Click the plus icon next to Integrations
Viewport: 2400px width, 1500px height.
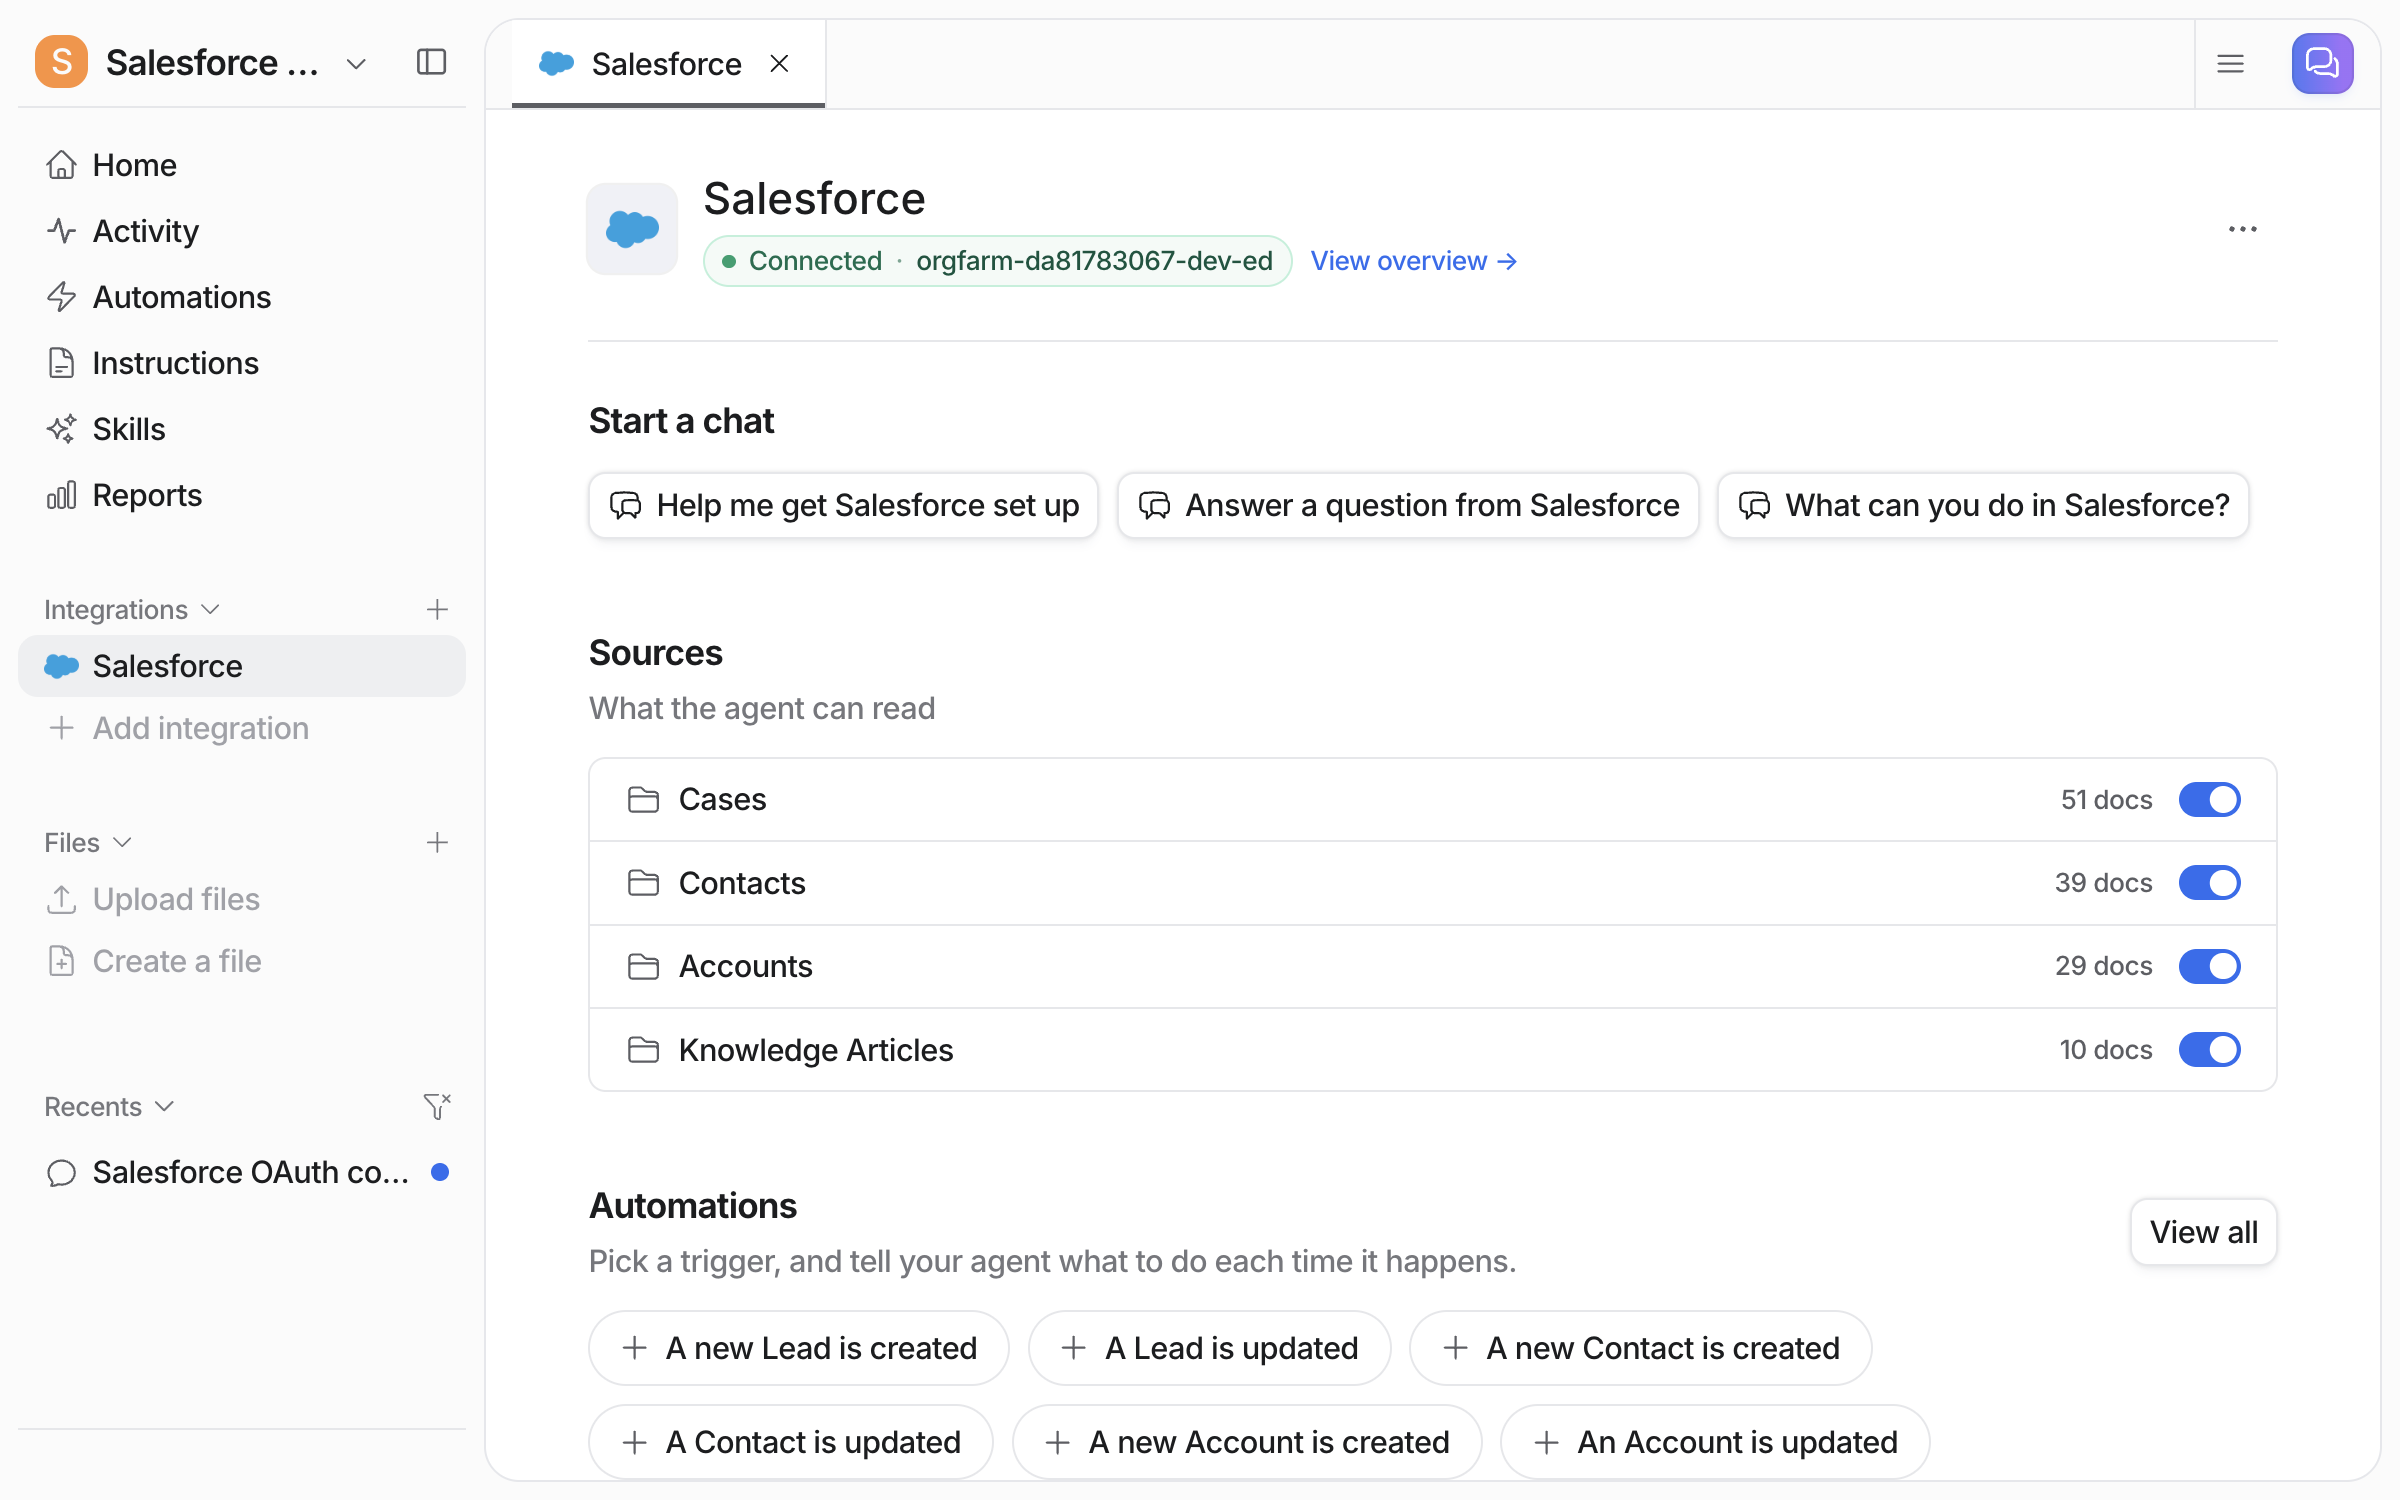[x=437, y=609]
